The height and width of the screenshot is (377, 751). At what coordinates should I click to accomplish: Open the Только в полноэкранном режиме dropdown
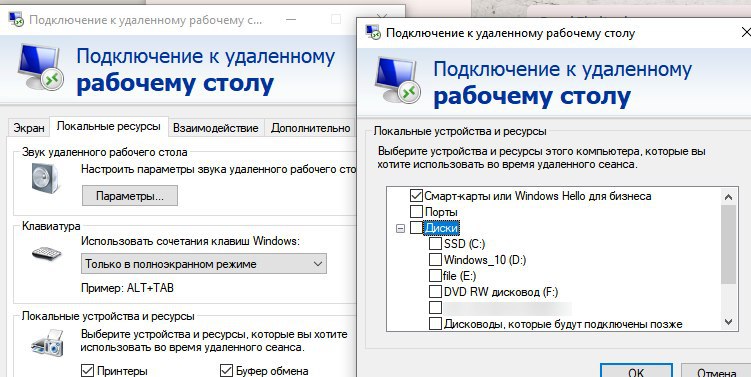[204, 264]
